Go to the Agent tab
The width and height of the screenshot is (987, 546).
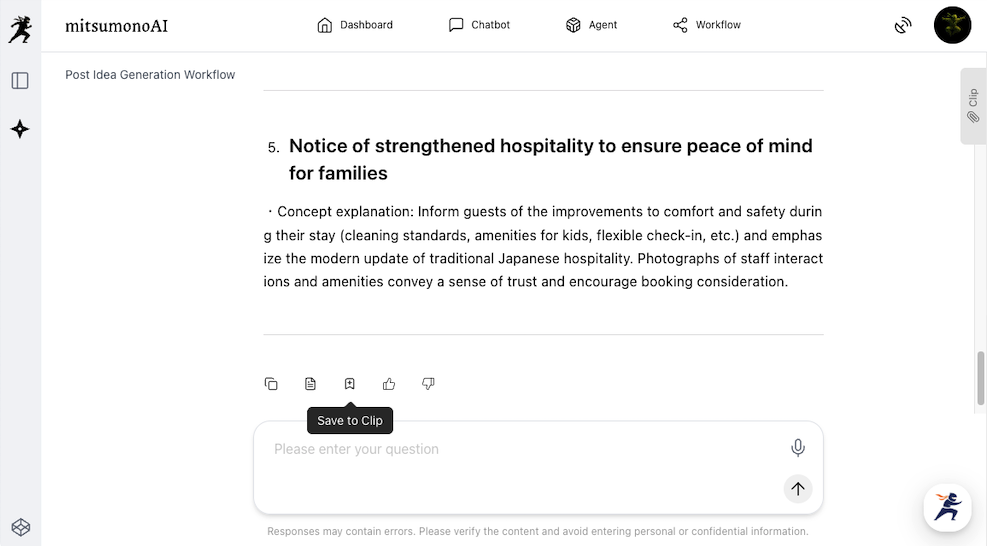click(592, 25)
